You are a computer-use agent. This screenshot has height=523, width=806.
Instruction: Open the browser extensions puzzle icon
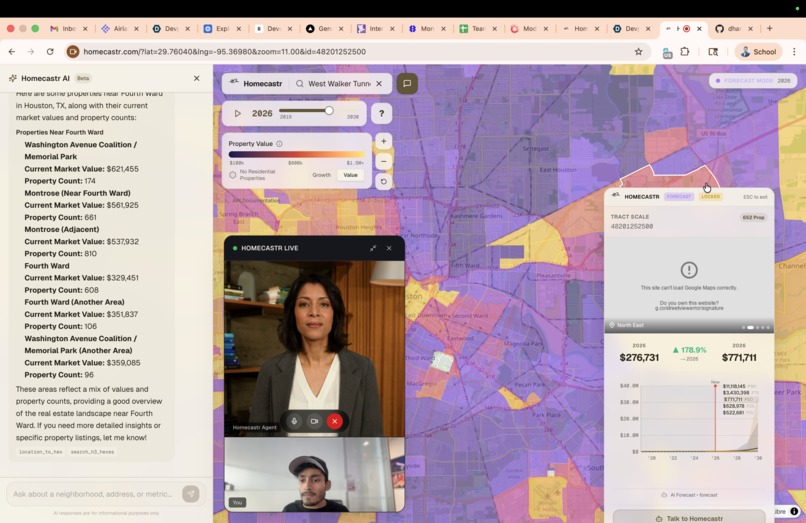(685, 51)
